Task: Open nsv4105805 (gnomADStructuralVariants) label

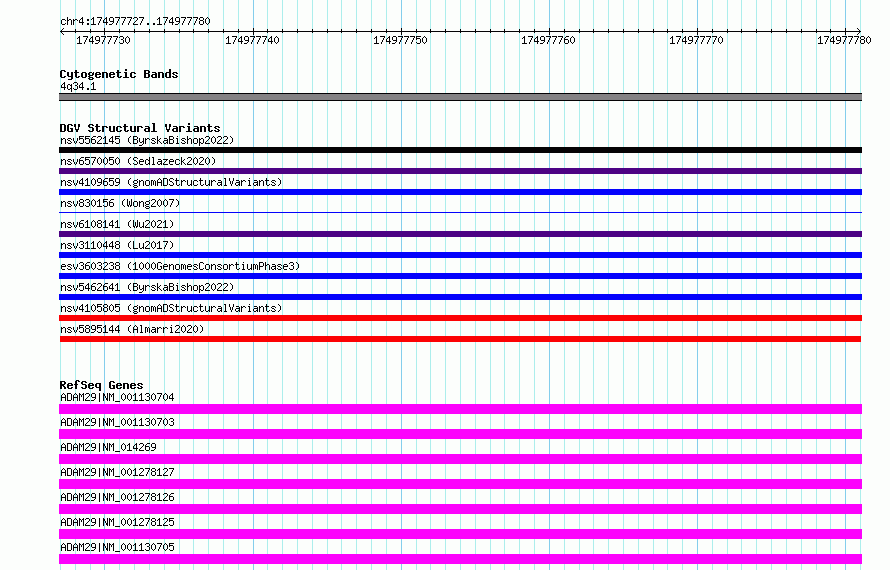Action: click(x=171, y=308)
